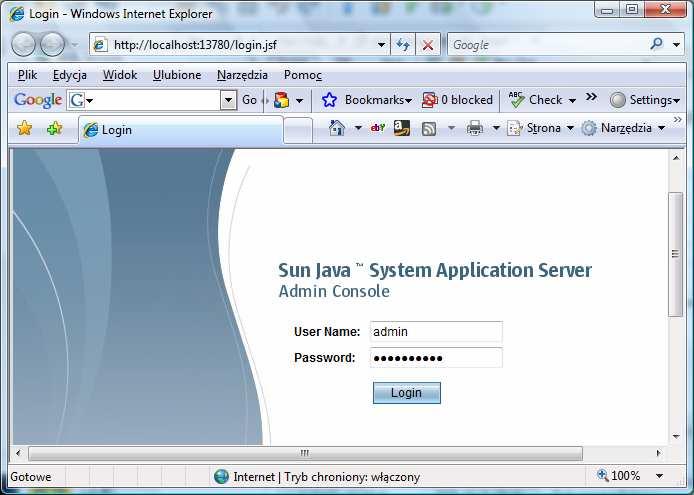Click the horizontal scrollbar left arrow

tap(18, 453)
